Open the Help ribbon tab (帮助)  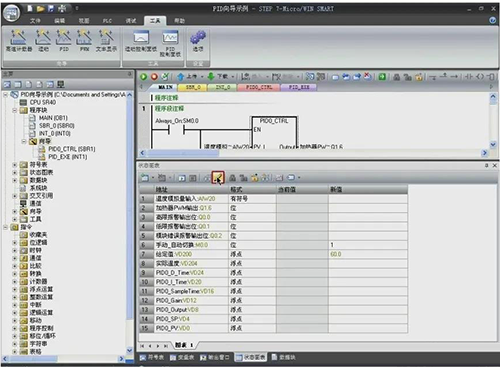(x=179, y=21)
